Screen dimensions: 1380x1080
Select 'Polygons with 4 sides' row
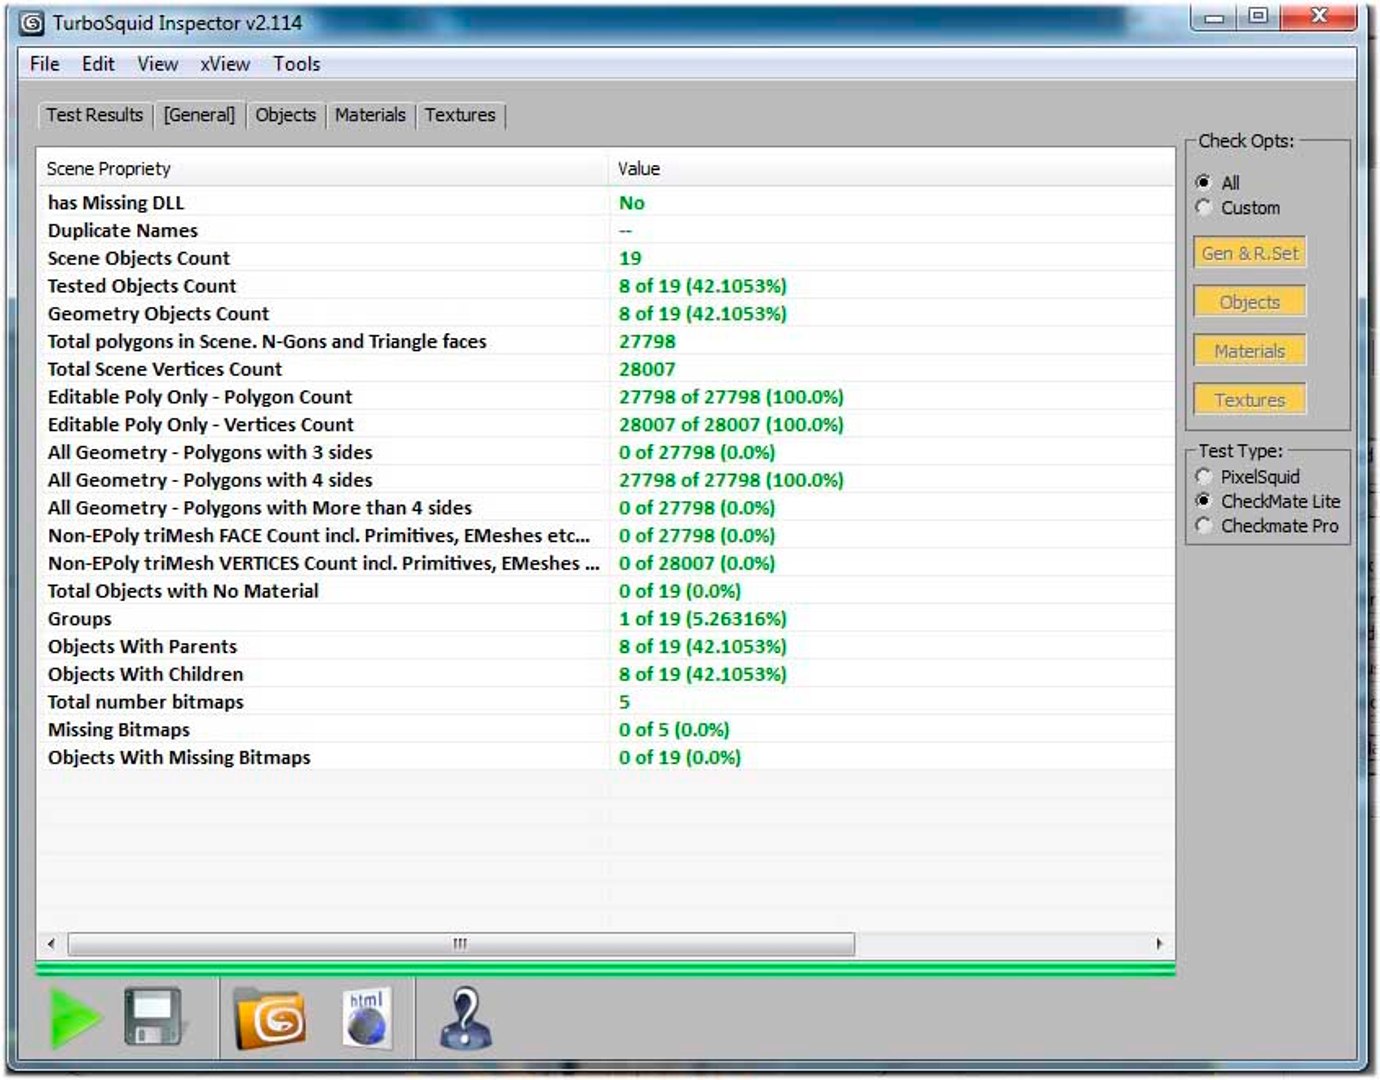point(606,480)
